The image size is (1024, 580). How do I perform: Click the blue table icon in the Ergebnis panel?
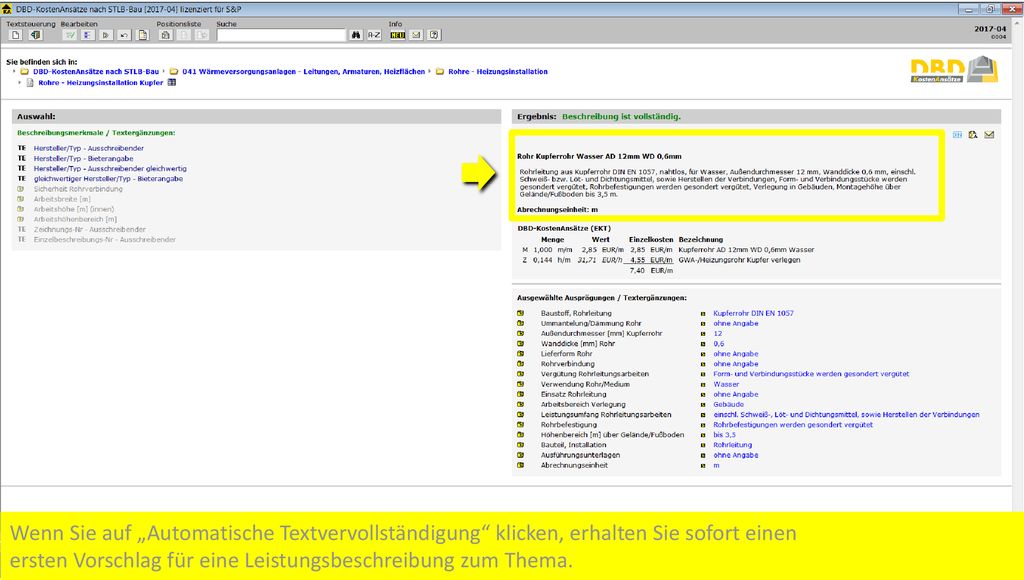957,135
